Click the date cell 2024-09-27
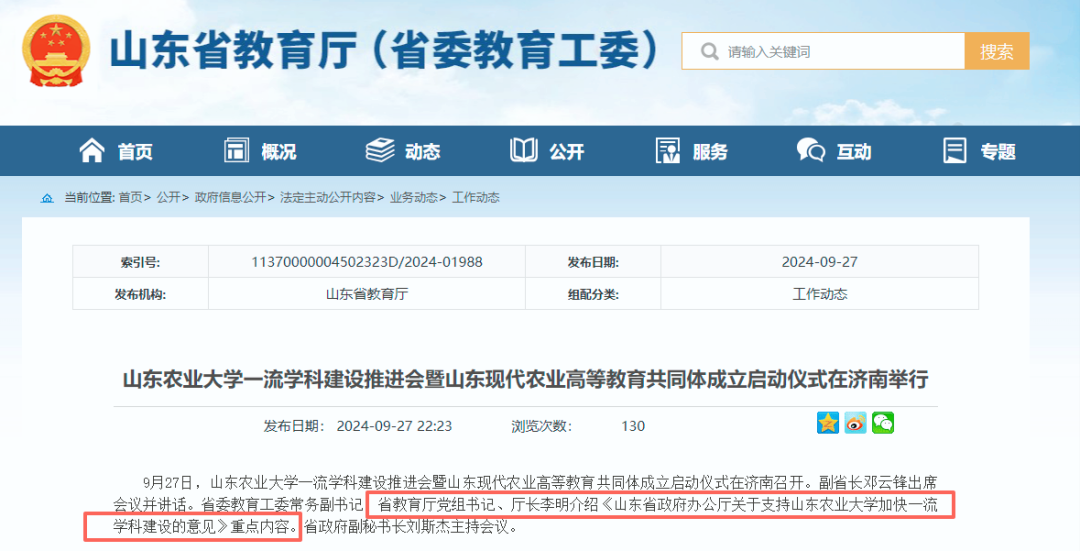Image resolution: width=1080 pixels, height=551 pixels. (820, 262)
